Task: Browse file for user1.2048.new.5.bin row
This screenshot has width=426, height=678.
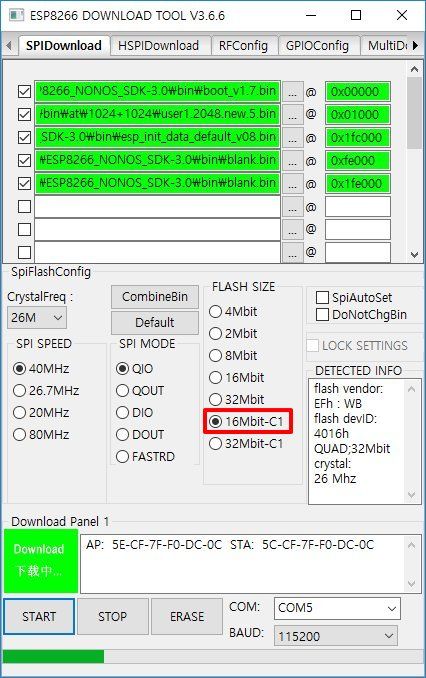Action: [293, 115]
